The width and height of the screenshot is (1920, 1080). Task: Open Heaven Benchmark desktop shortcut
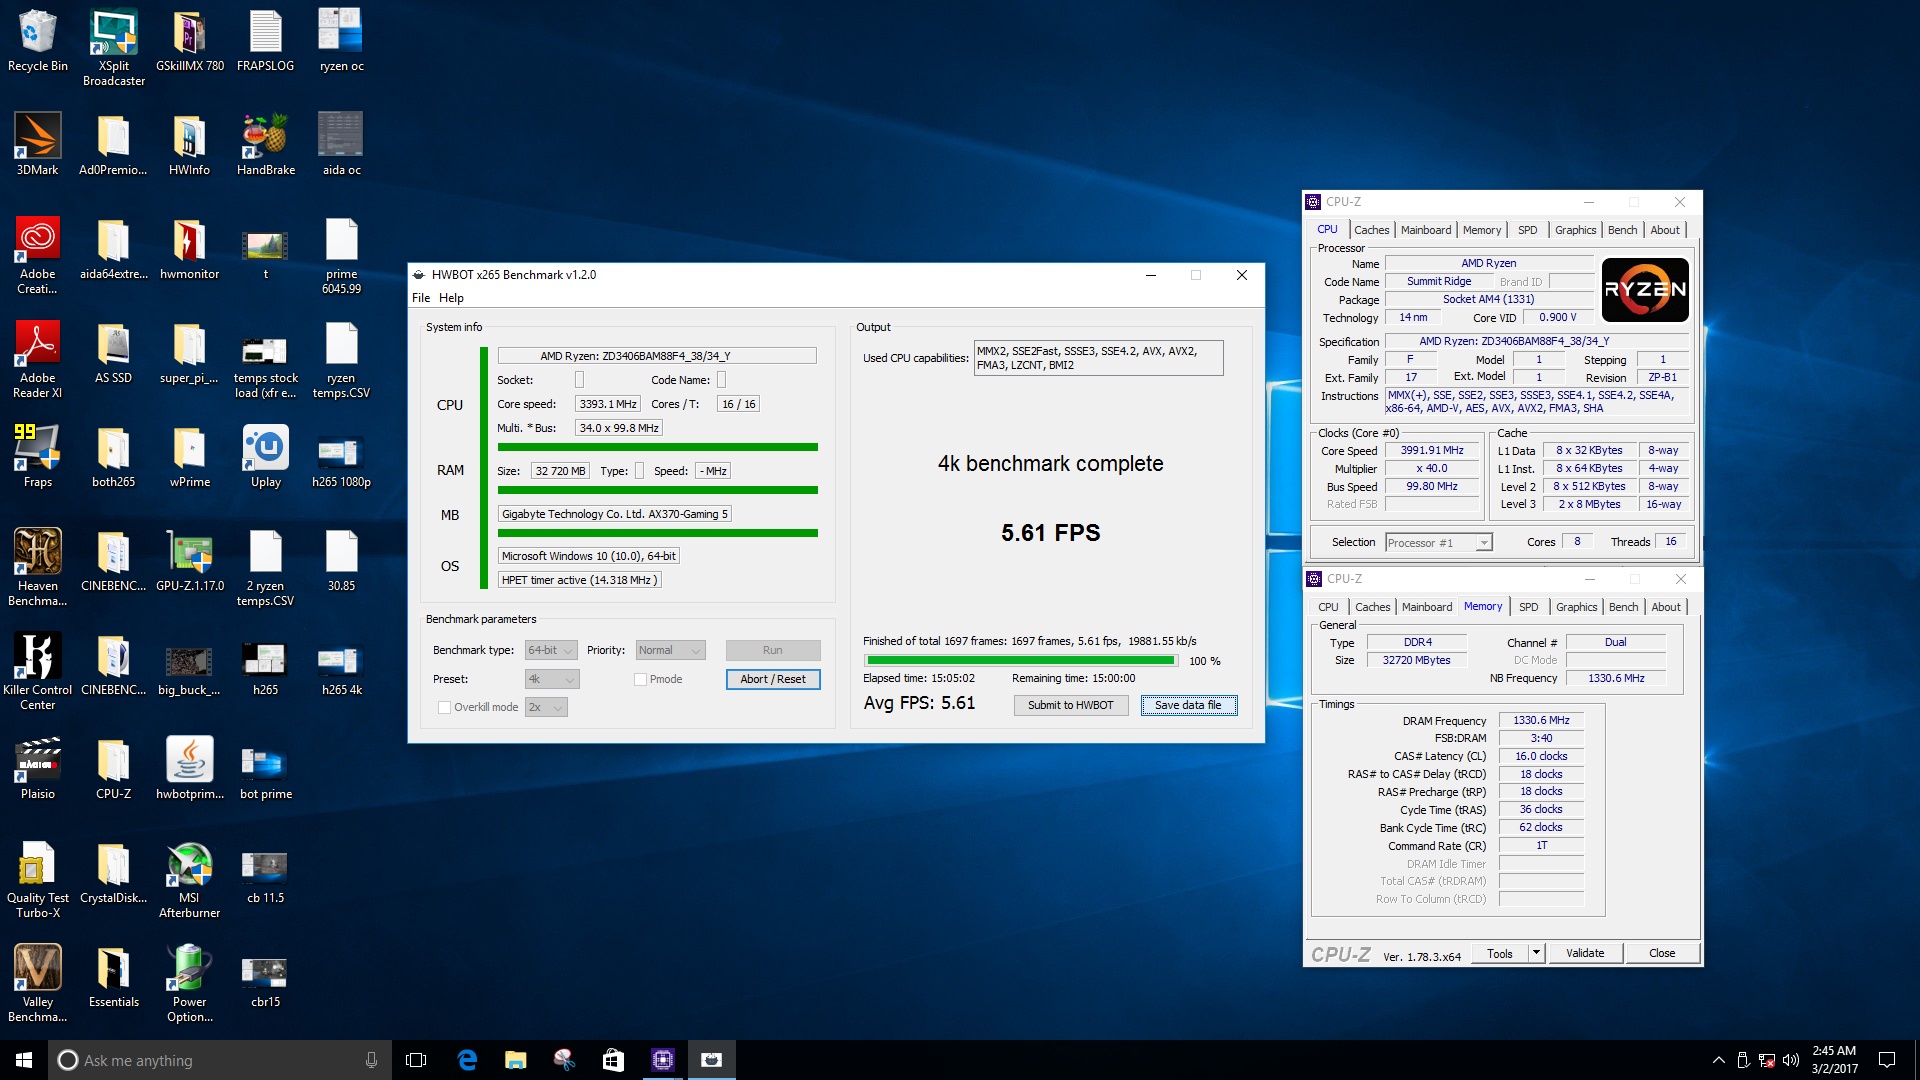click(x=38, y=566)
